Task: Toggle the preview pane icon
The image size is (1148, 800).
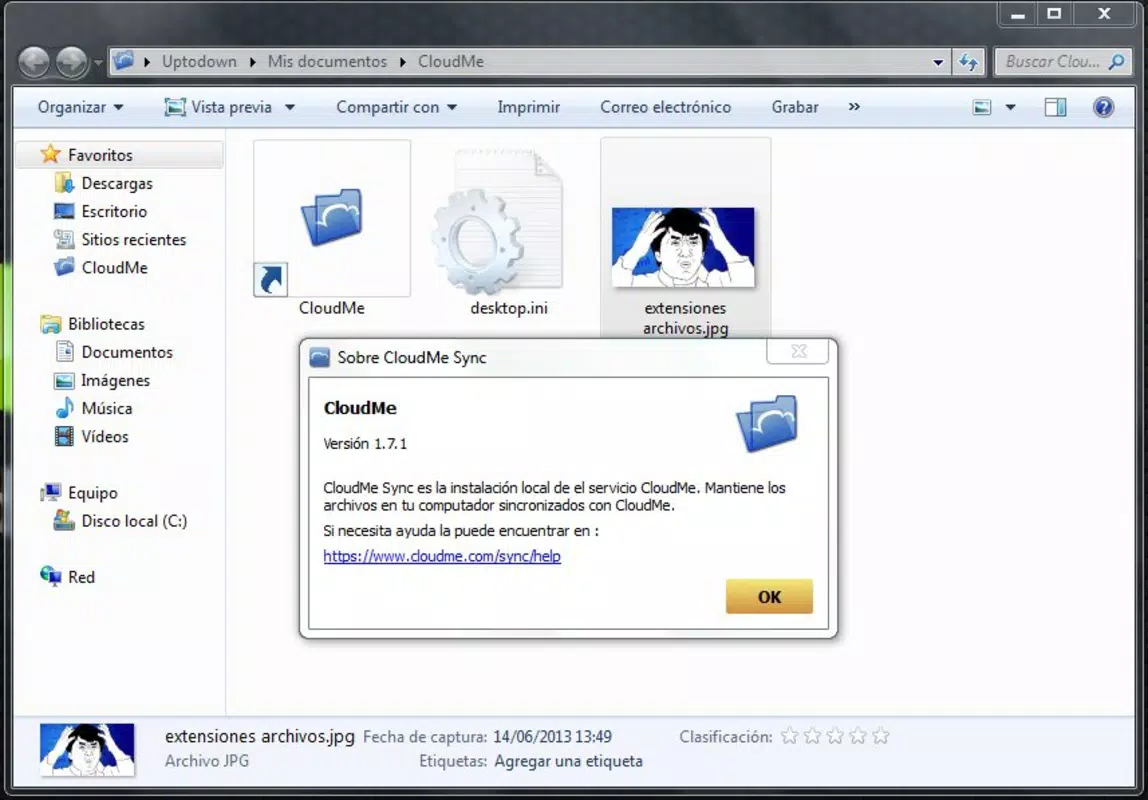Action: [1055, 108]
